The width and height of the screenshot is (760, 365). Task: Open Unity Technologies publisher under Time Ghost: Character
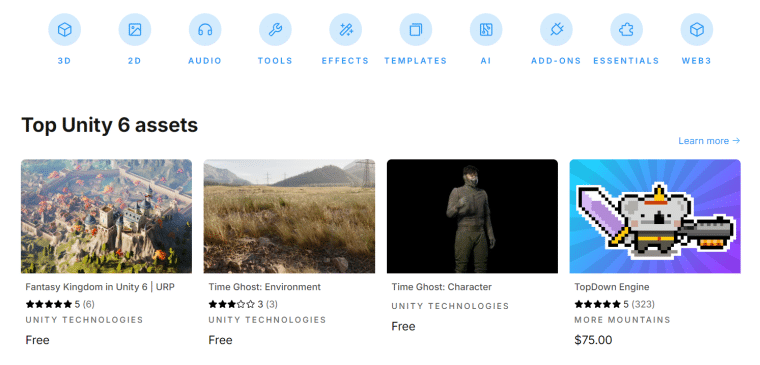pyautogui.click(x=450, y=306)
